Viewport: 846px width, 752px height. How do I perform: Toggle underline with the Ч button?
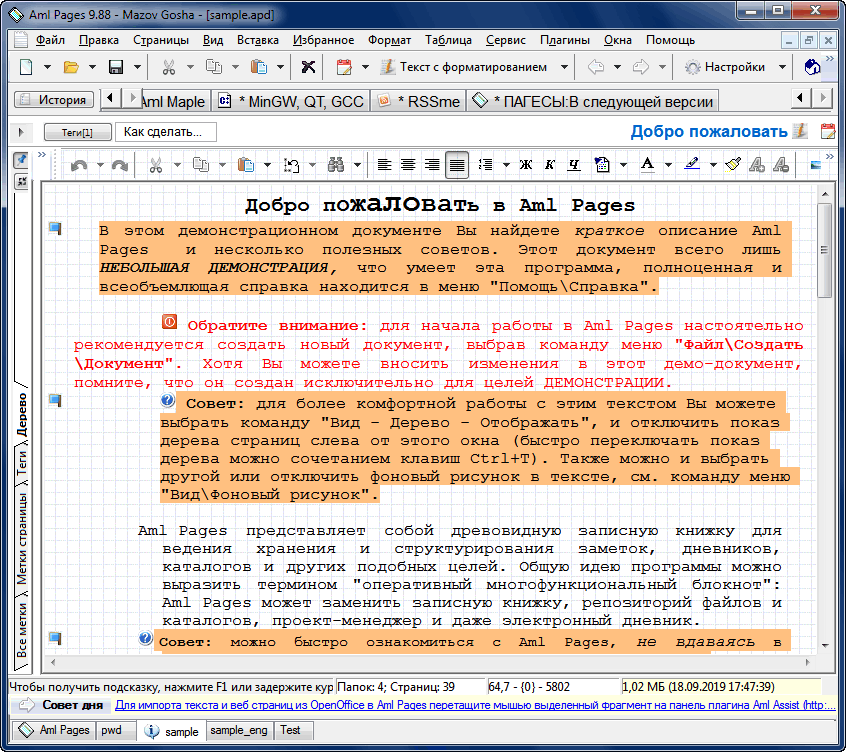pos(574,165)
